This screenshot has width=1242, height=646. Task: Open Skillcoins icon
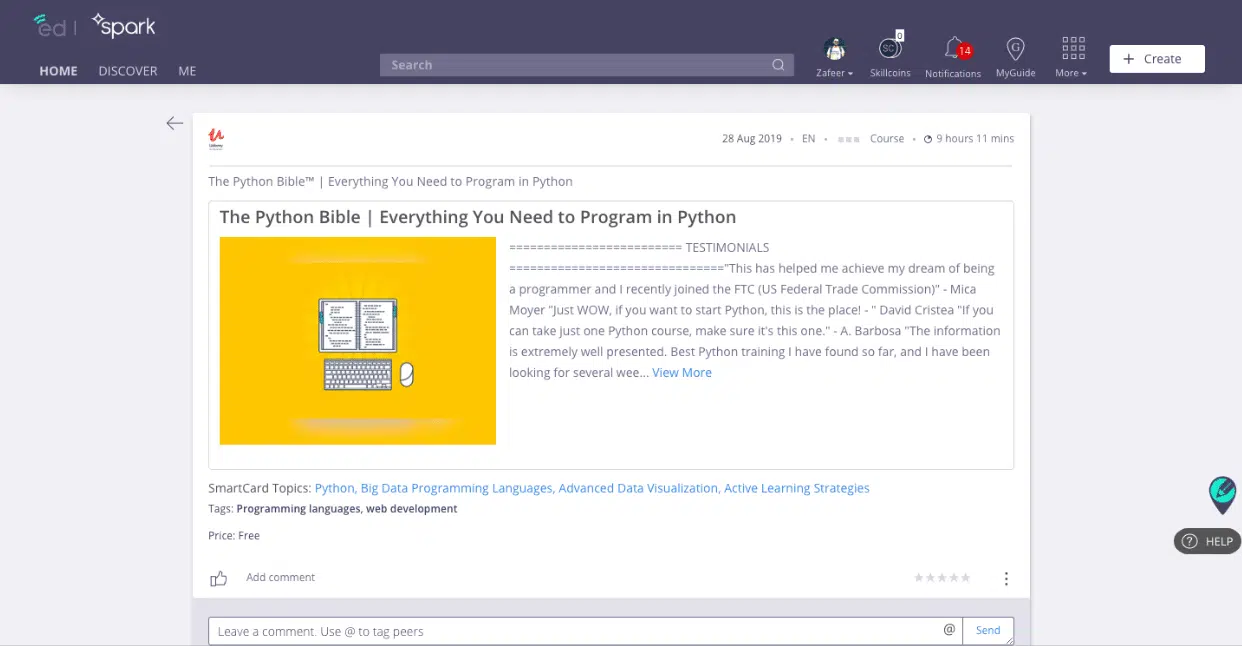(890, 49)
